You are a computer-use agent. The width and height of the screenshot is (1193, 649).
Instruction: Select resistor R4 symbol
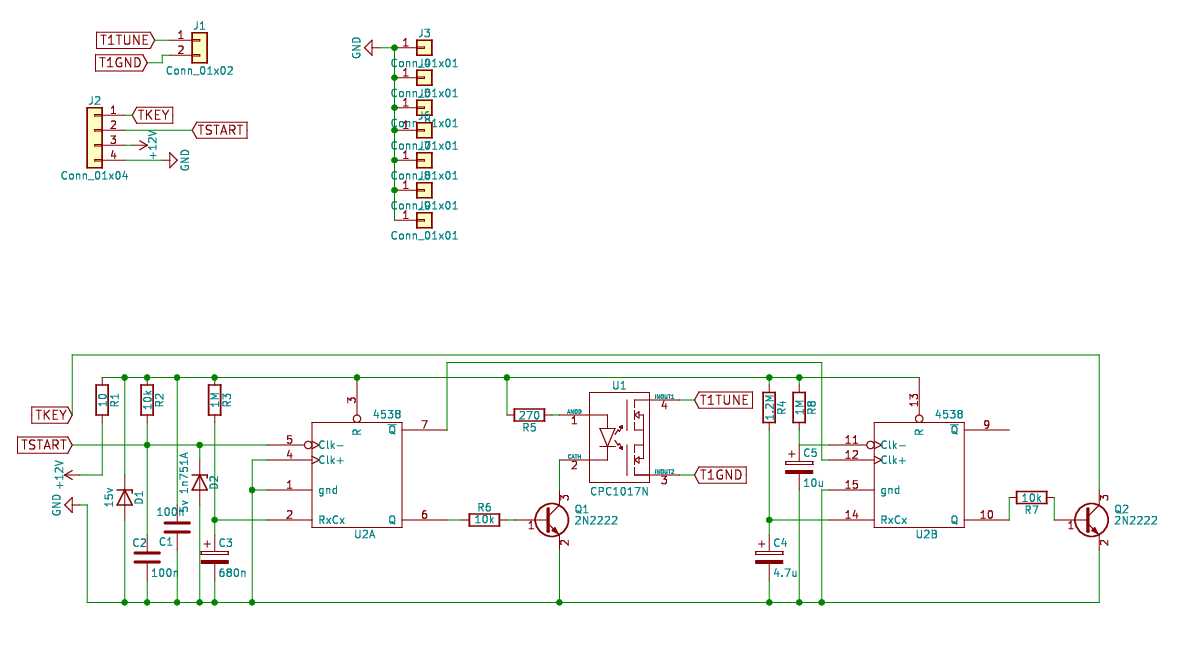pyautogui.click(x=769, y=407)
